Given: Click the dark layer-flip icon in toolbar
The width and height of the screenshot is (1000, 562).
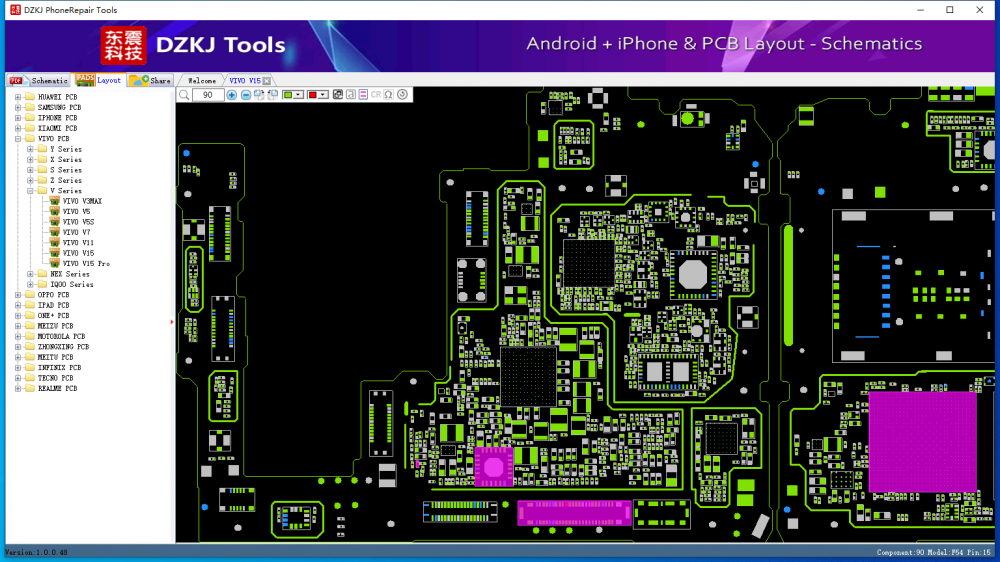Looking at the screenshot, I should pyautogui.click(x=338, y=95).
